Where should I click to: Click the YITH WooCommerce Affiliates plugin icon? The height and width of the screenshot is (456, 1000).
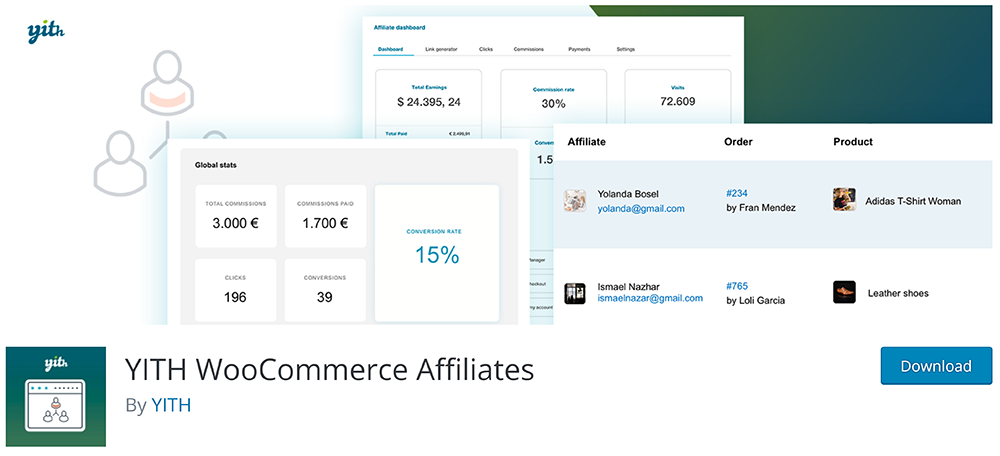point(56,397)
